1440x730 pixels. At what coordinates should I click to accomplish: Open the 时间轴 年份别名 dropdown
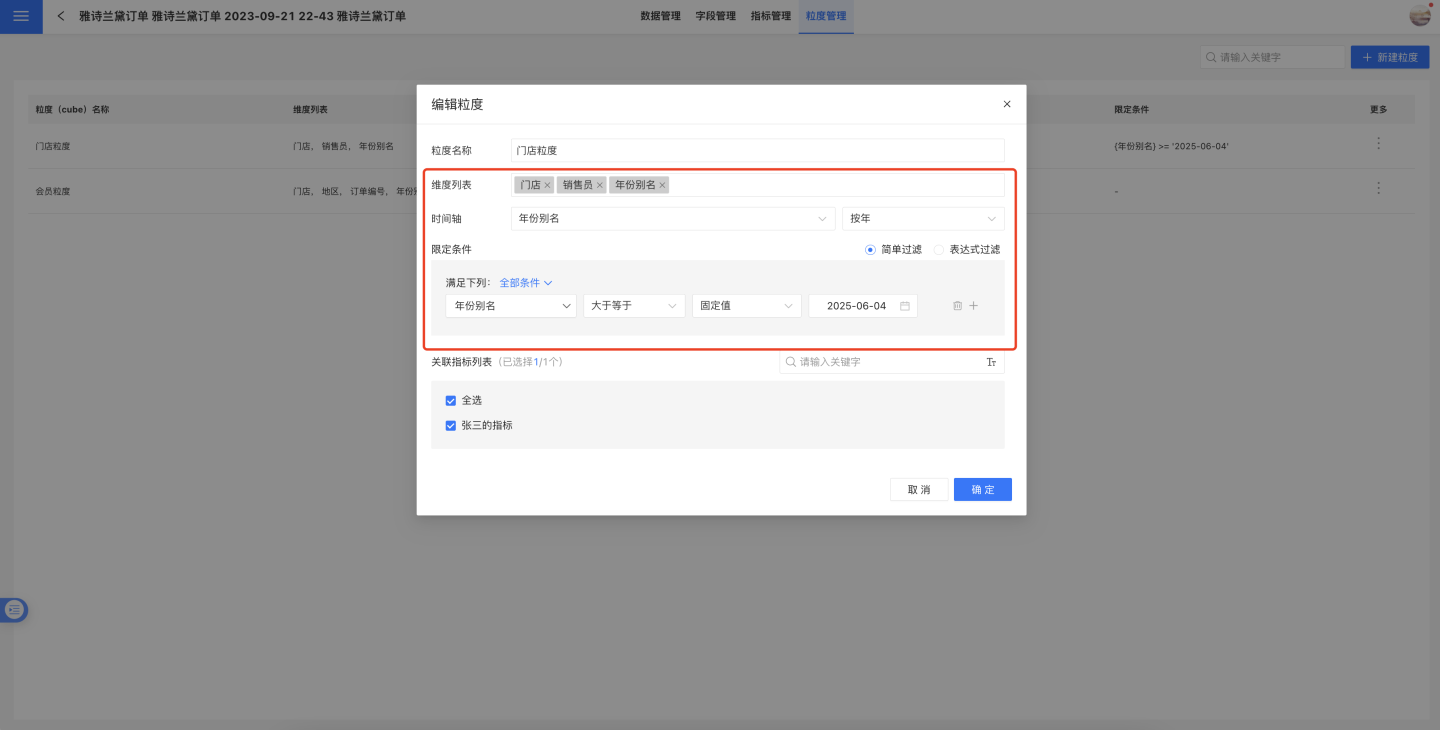[672, 218]
